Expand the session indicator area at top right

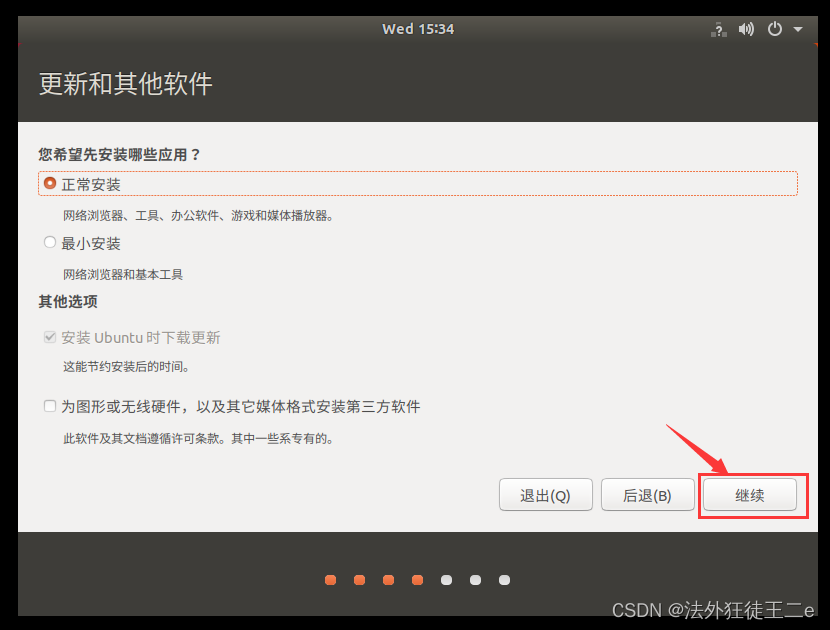click(x=796, y=29)
